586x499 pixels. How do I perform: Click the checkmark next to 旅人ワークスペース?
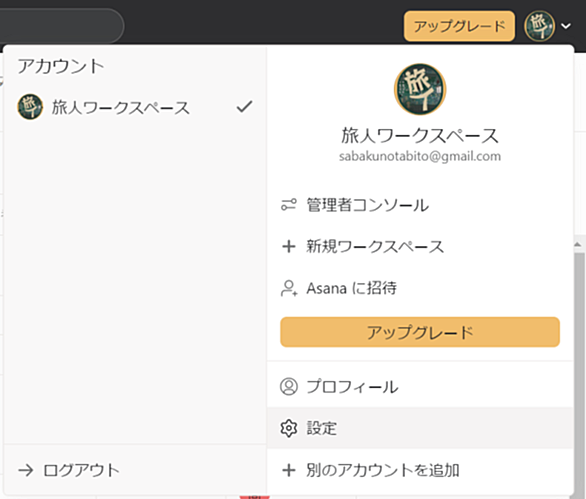point(244,107)
